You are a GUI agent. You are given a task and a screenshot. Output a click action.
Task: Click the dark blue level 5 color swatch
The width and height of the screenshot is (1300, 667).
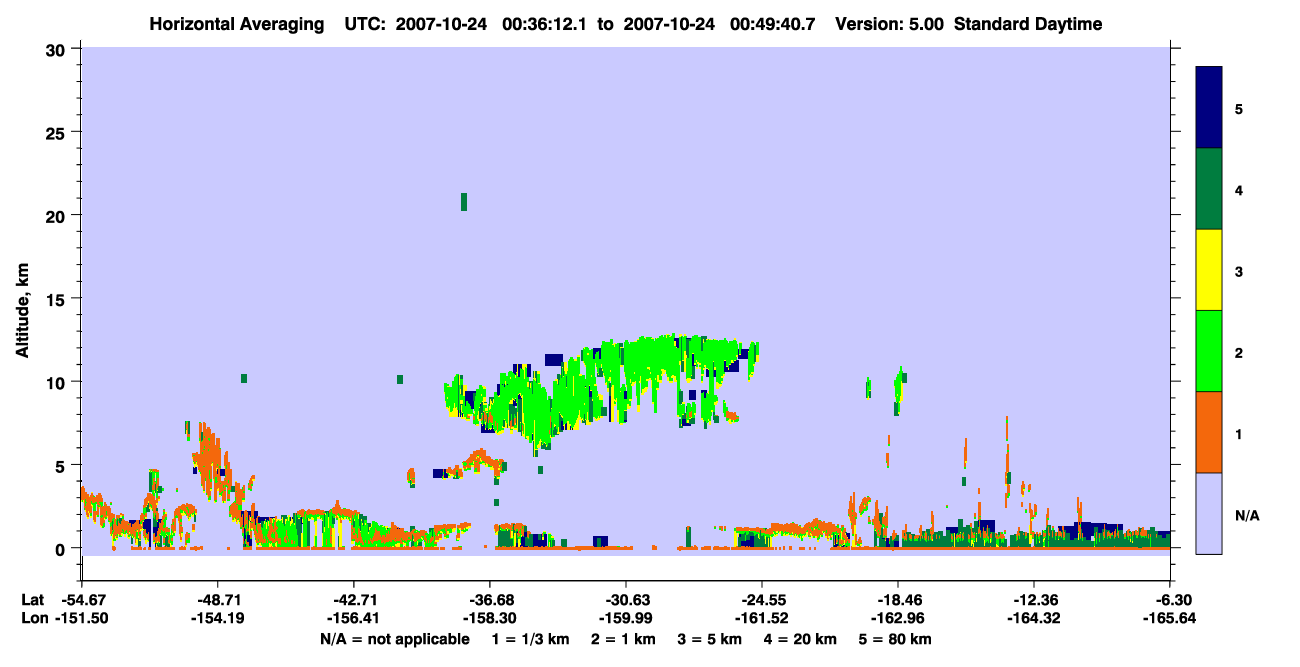click(x=1209, y=108)
